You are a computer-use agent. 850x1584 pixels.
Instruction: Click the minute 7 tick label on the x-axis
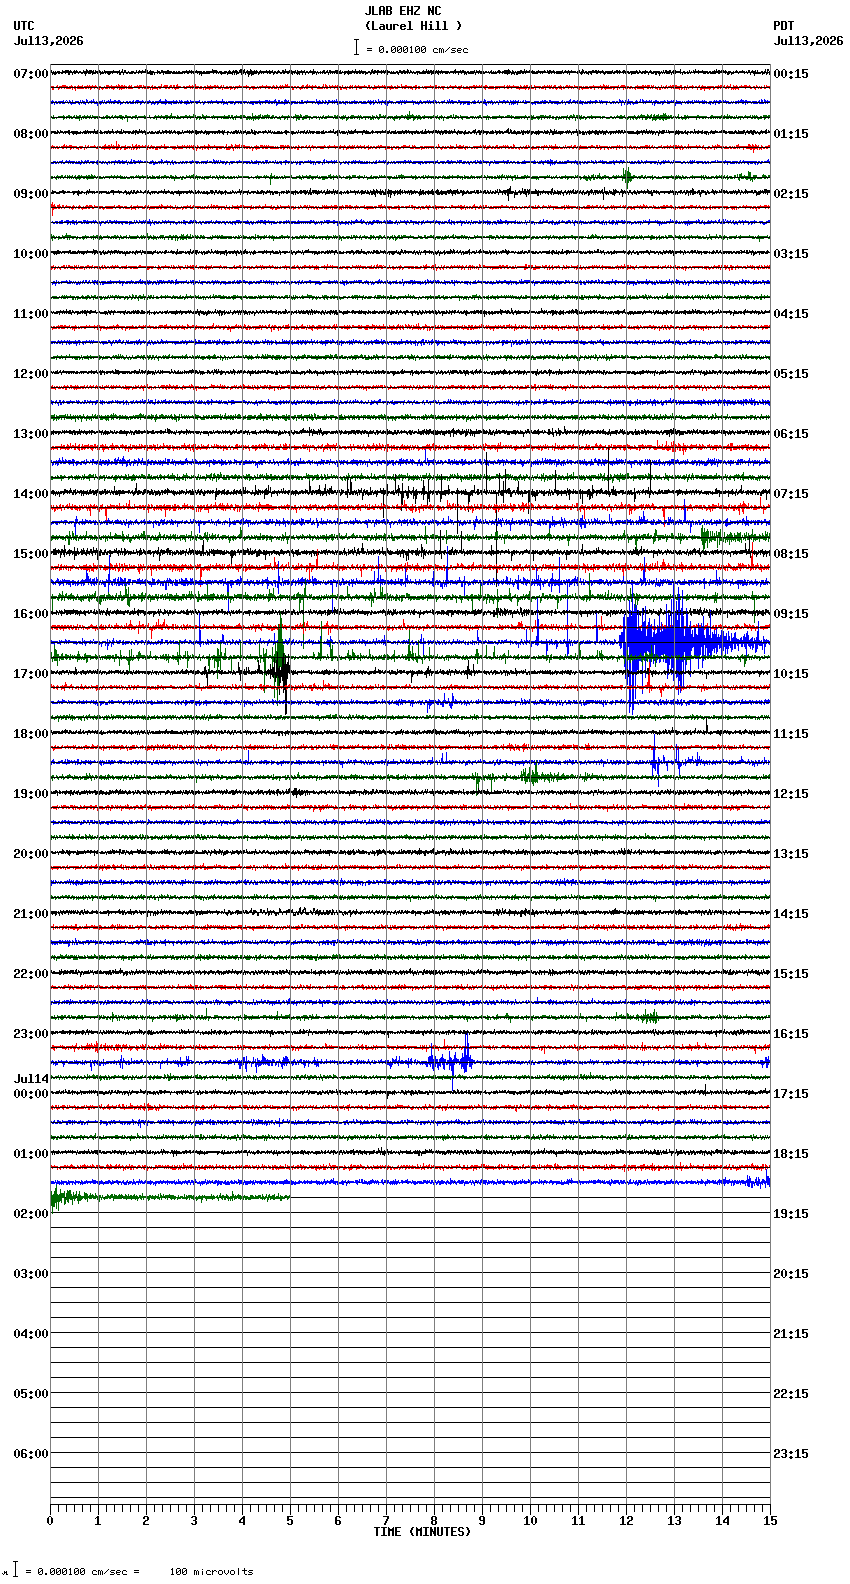coord(386,1521)
